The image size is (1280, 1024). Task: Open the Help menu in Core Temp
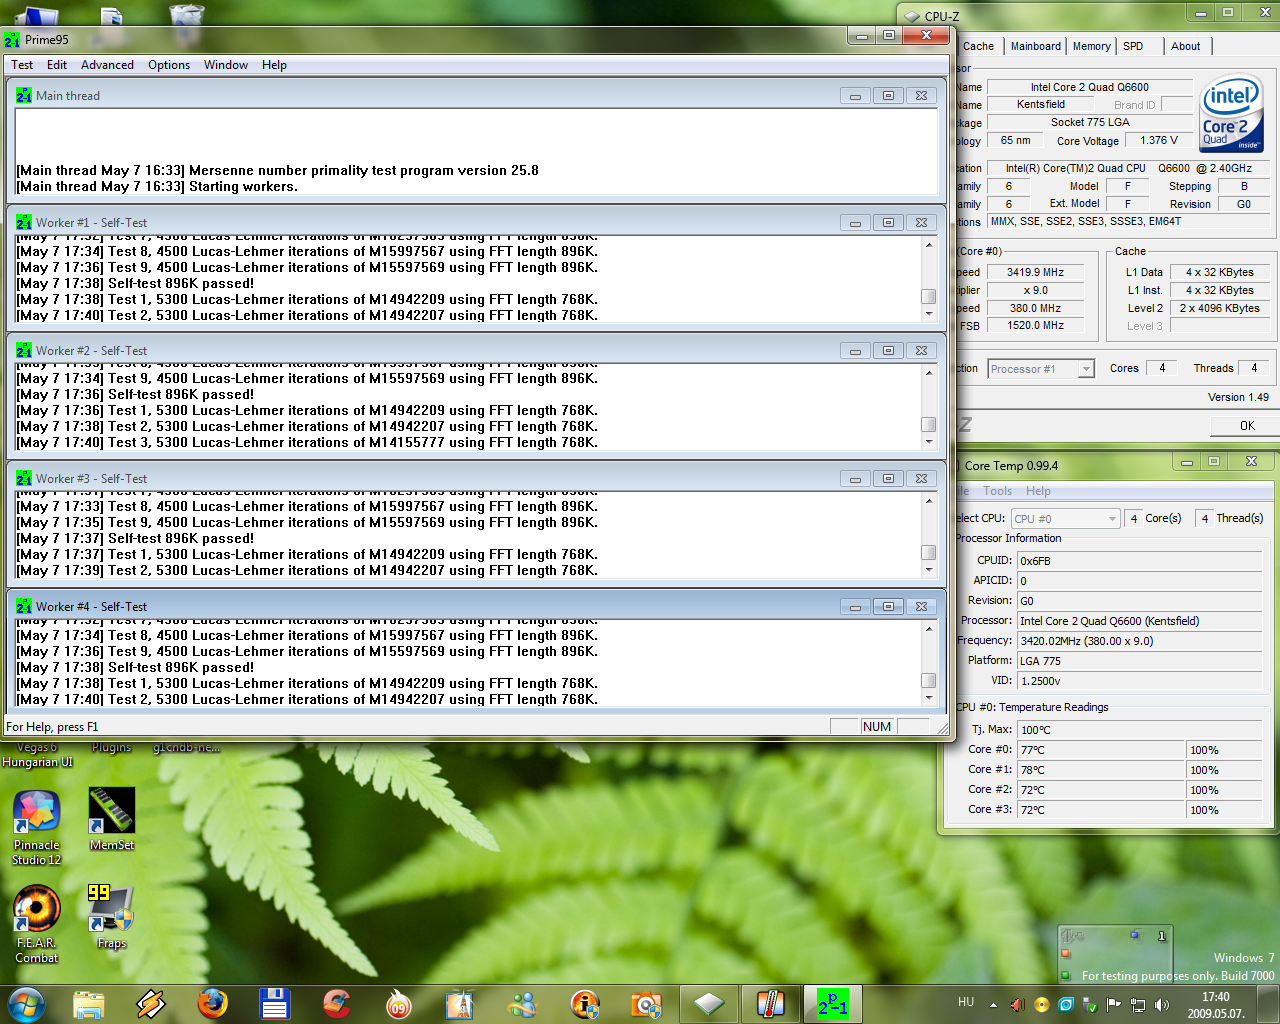[1038, 491]
